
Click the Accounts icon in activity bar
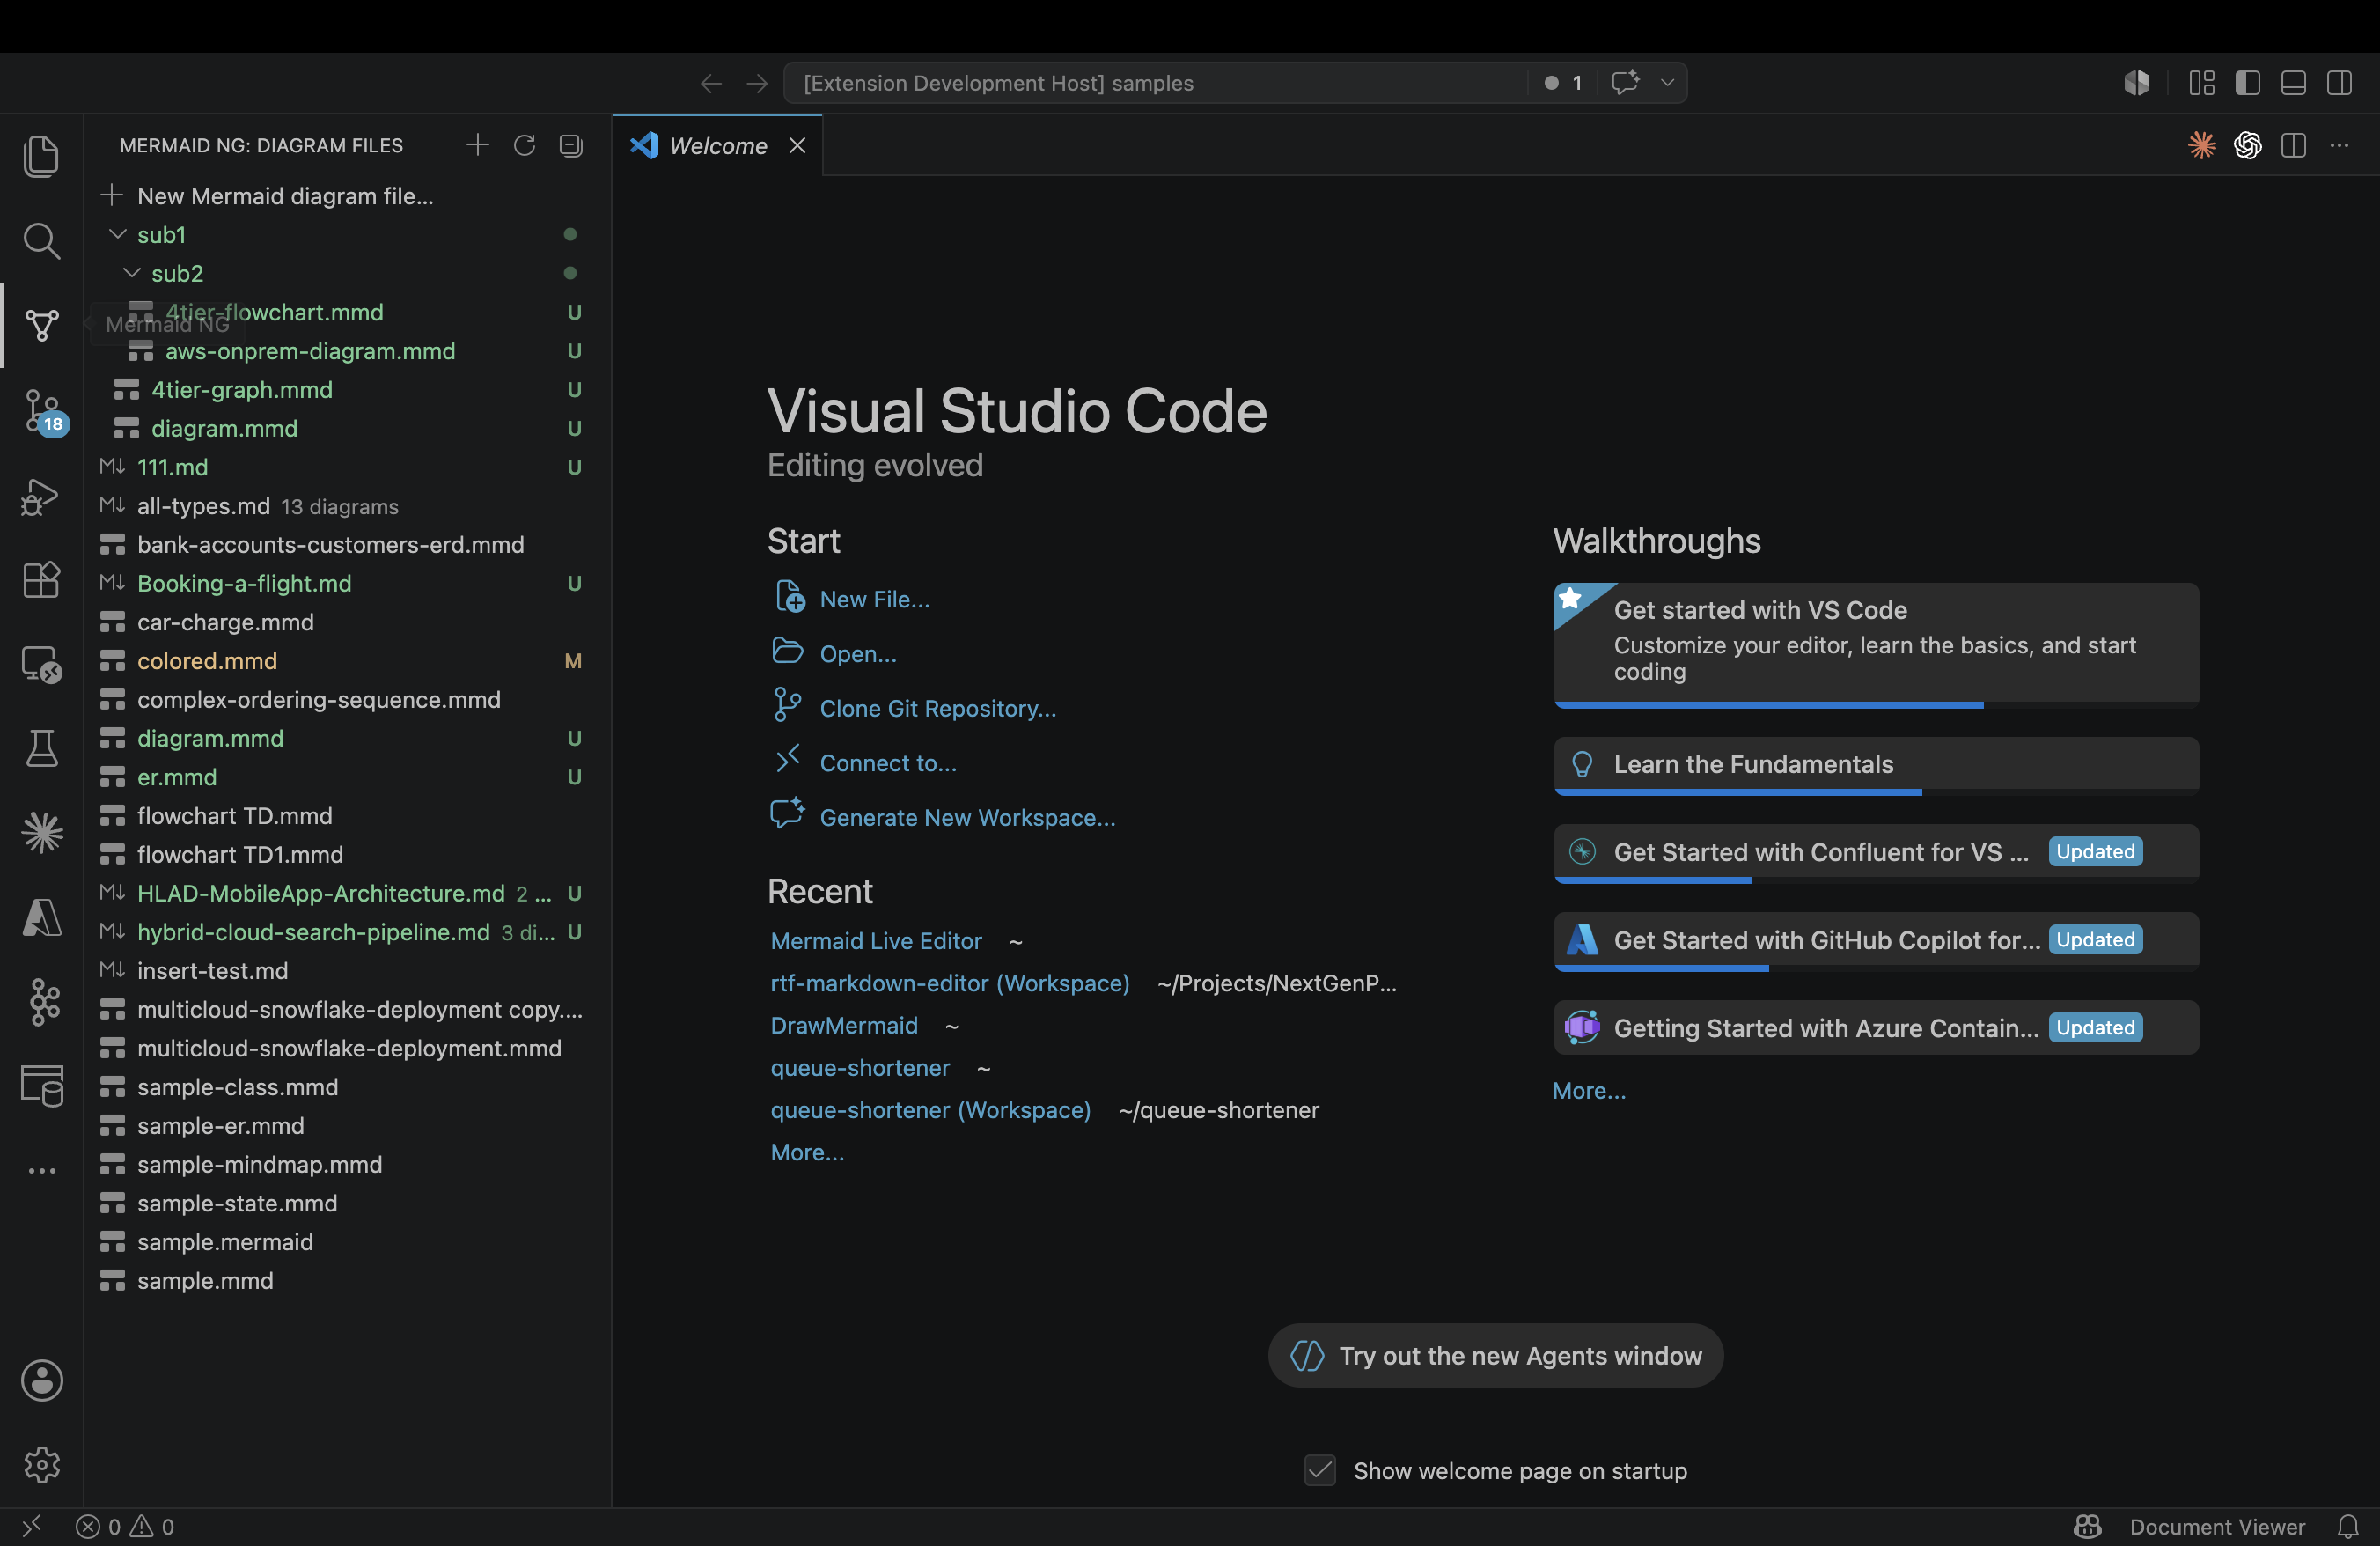tap(41, 1380)
